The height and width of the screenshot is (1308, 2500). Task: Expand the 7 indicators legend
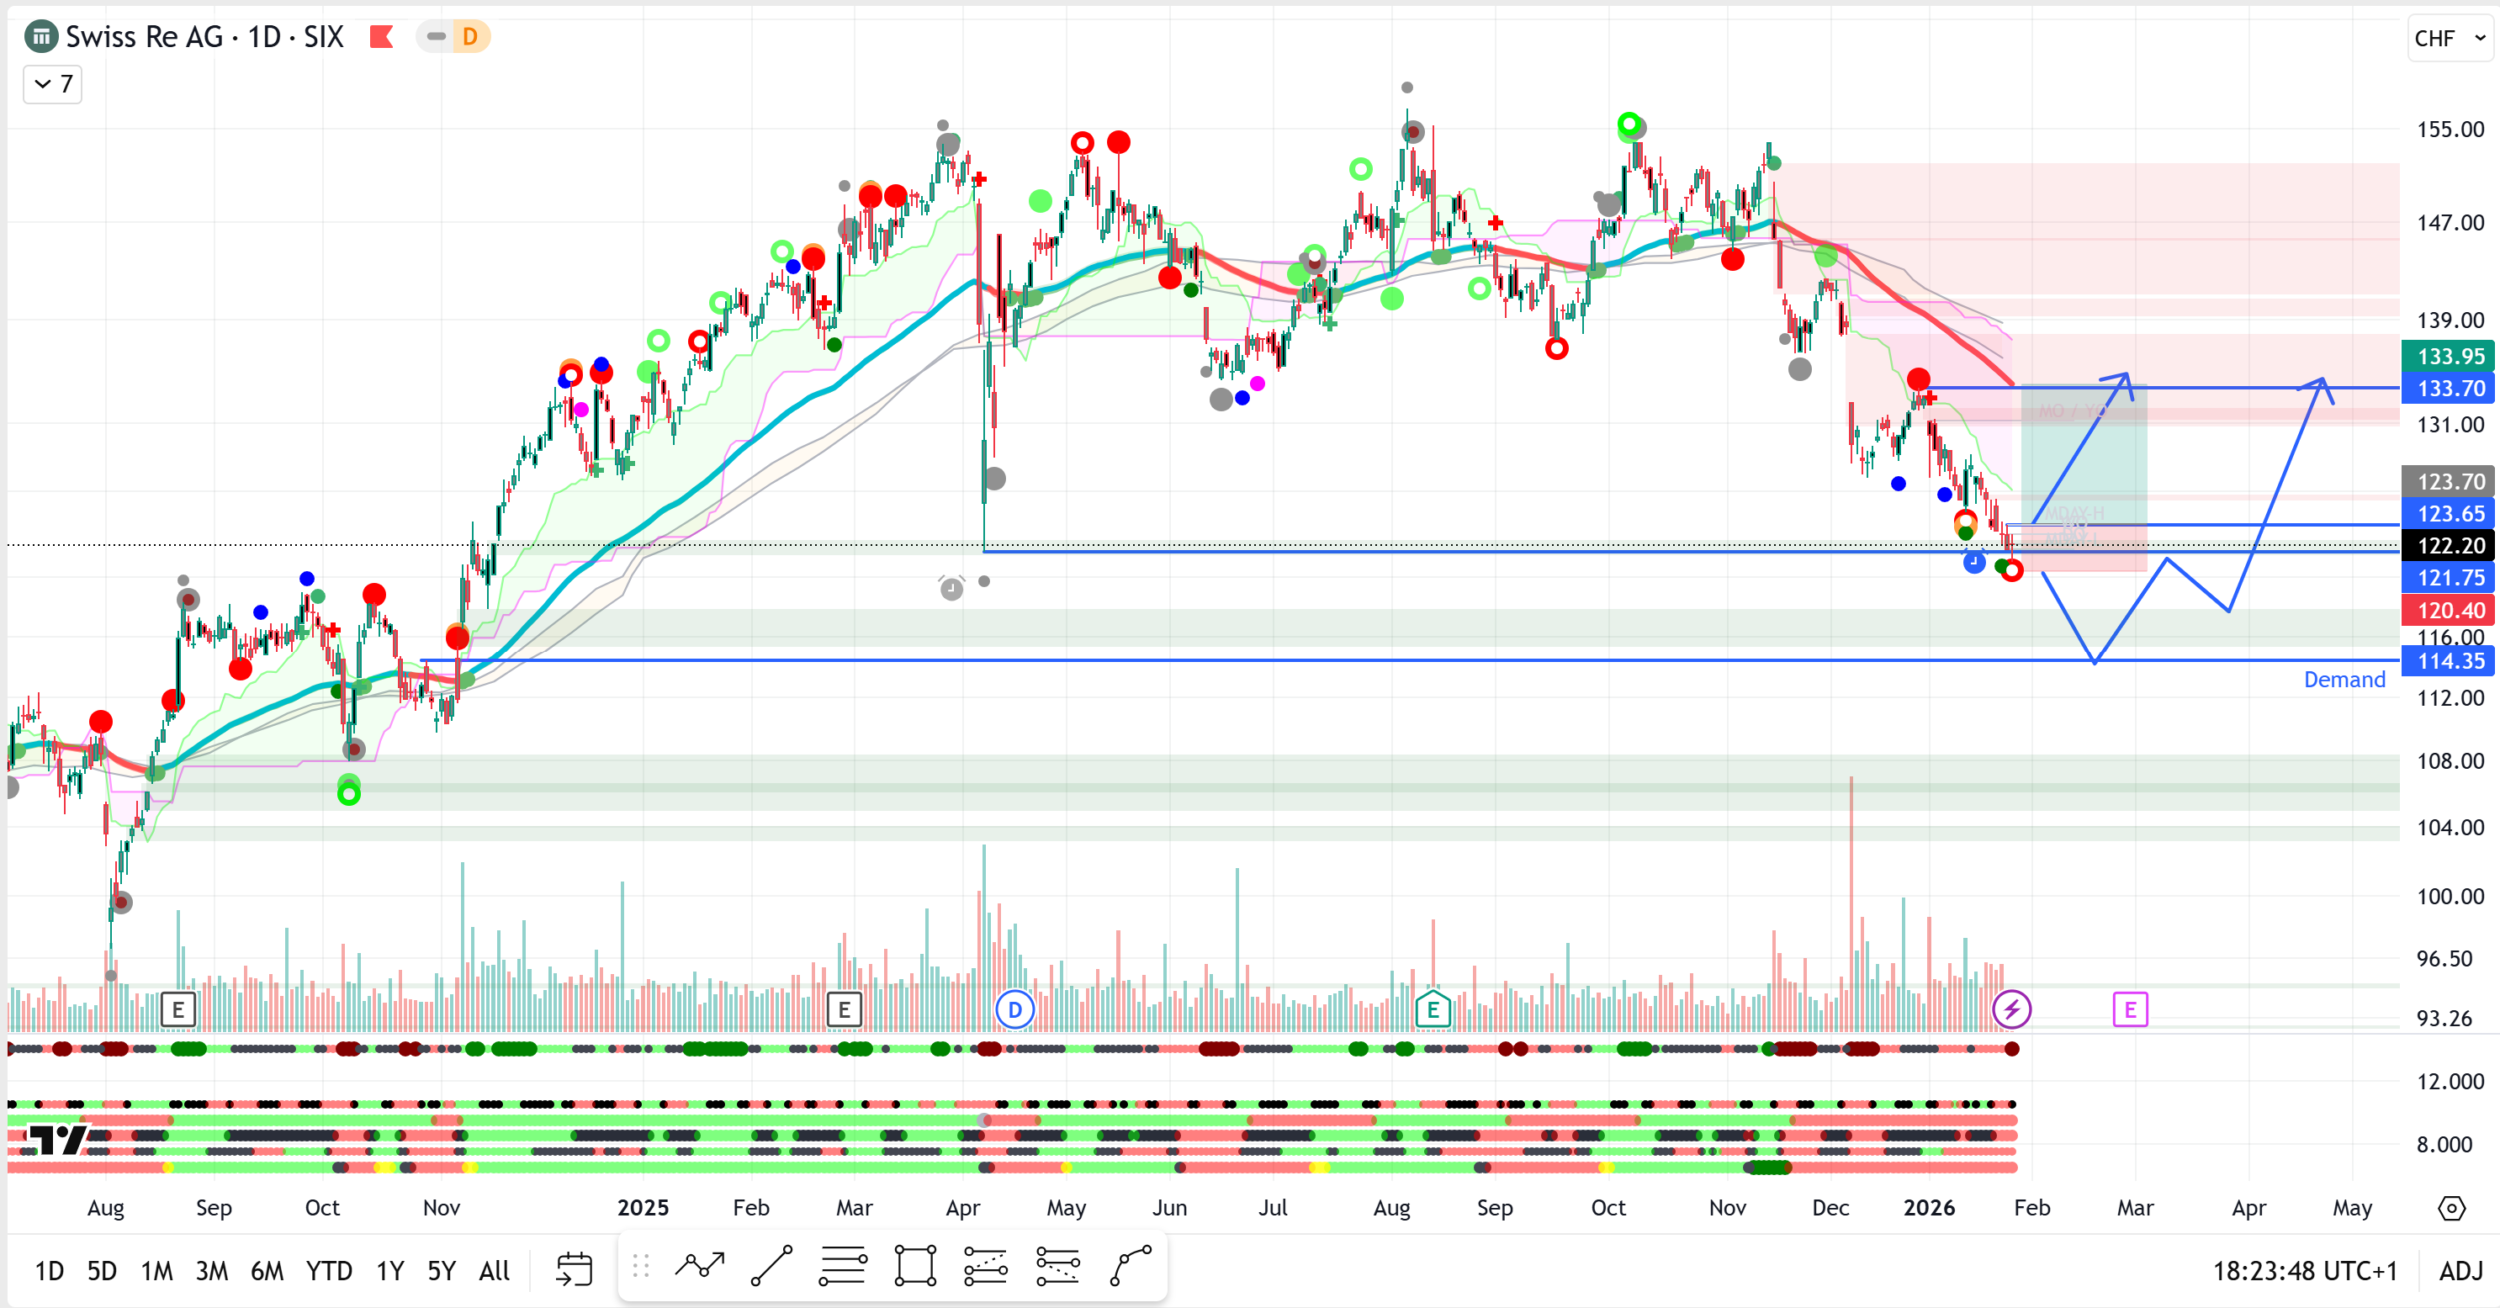(53, 84)
